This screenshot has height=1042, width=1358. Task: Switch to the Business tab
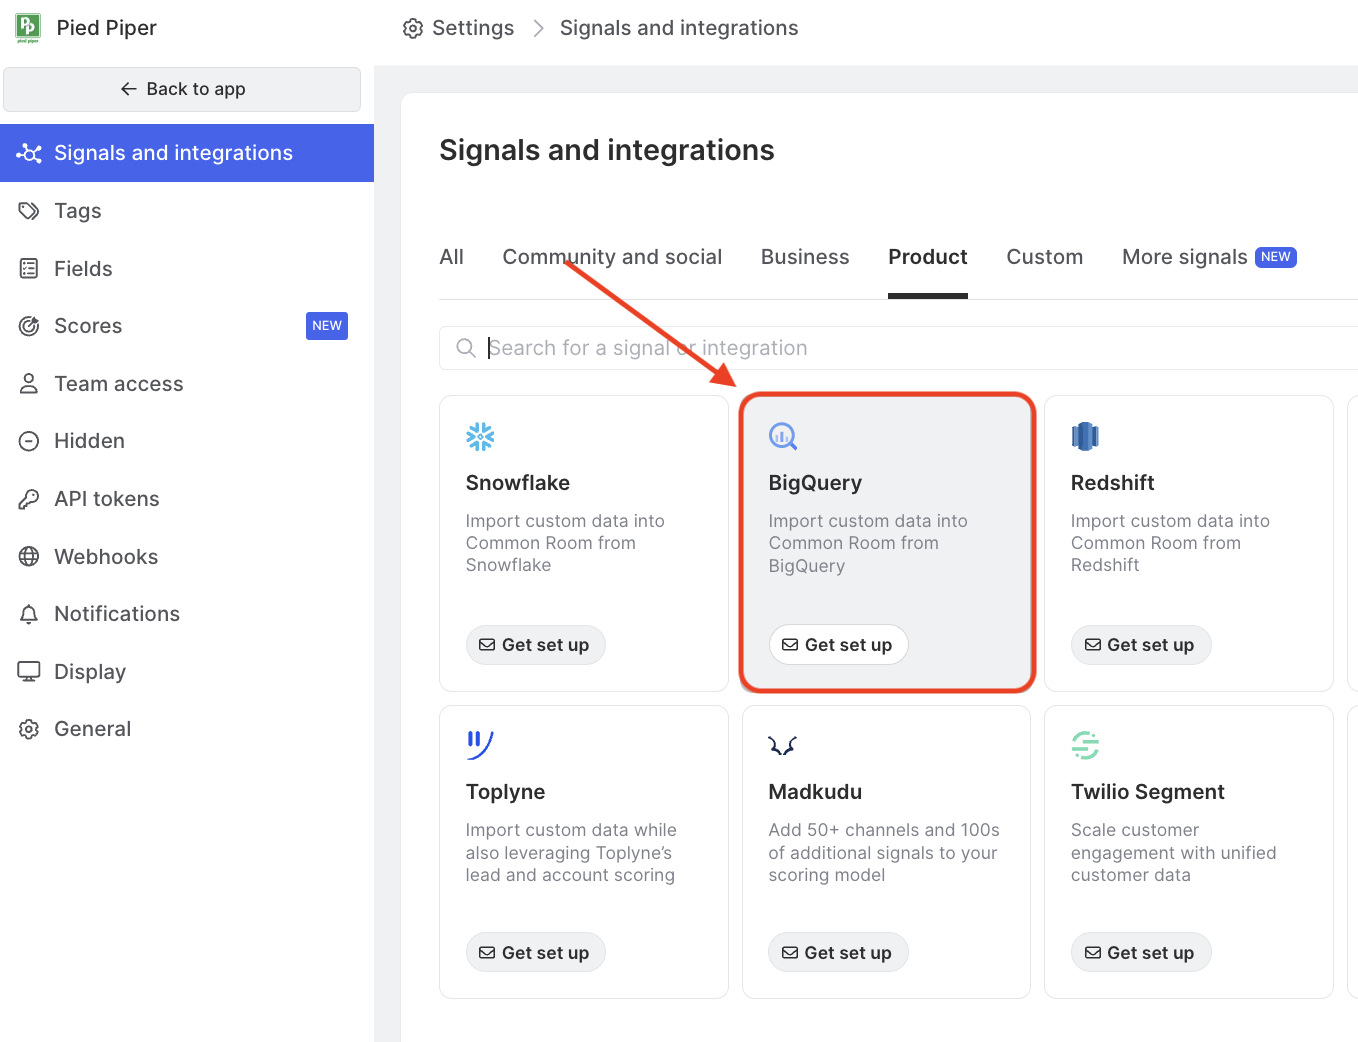tap(805, 257)
